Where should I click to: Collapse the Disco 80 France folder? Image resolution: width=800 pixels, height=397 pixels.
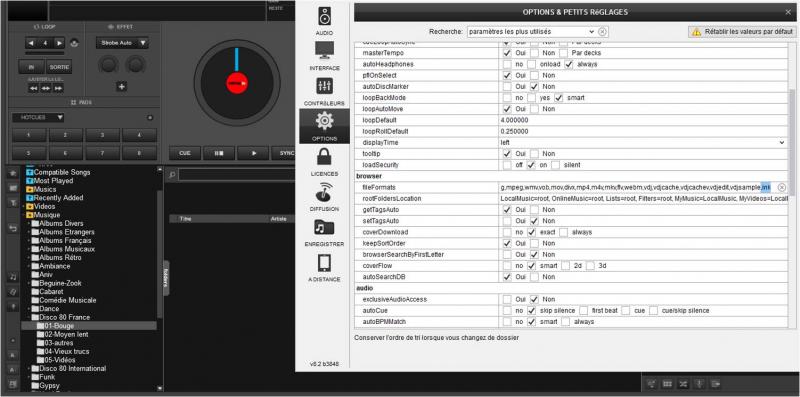29,317
